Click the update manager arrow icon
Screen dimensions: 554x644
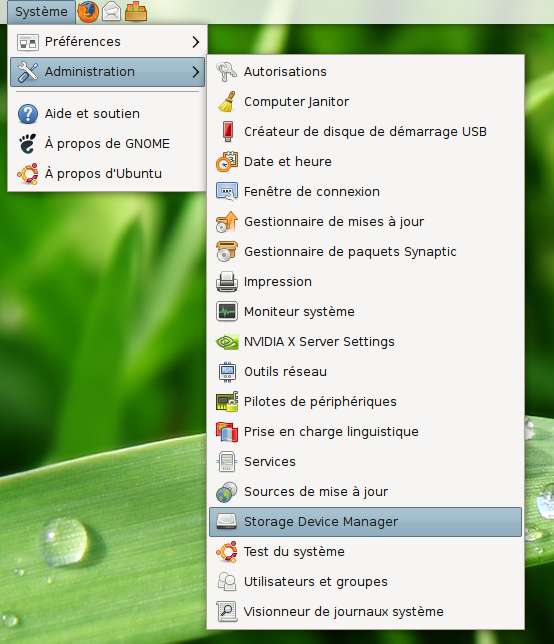[x=227, y=222]
